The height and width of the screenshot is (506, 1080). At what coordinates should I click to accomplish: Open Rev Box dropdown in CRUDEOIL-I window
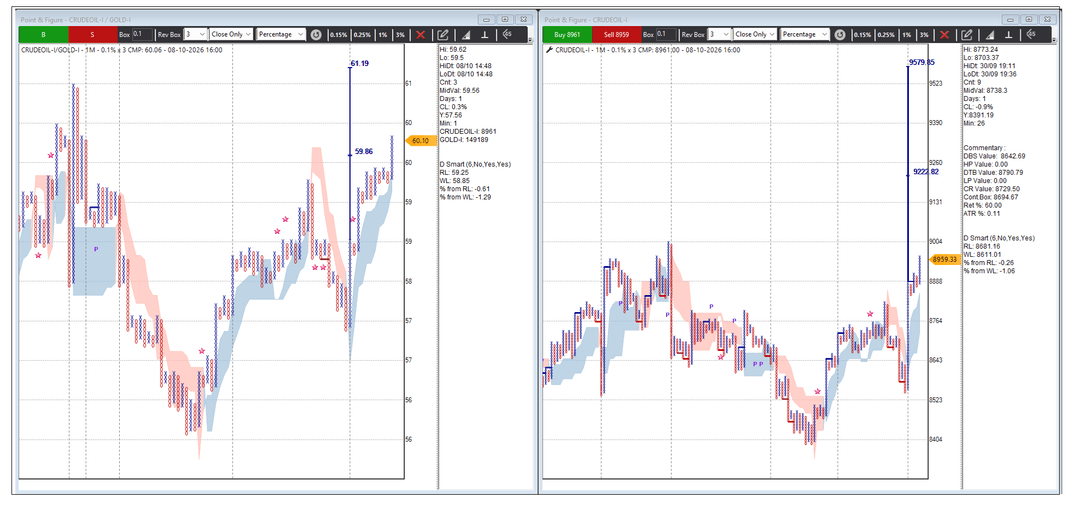pos(719,34)
